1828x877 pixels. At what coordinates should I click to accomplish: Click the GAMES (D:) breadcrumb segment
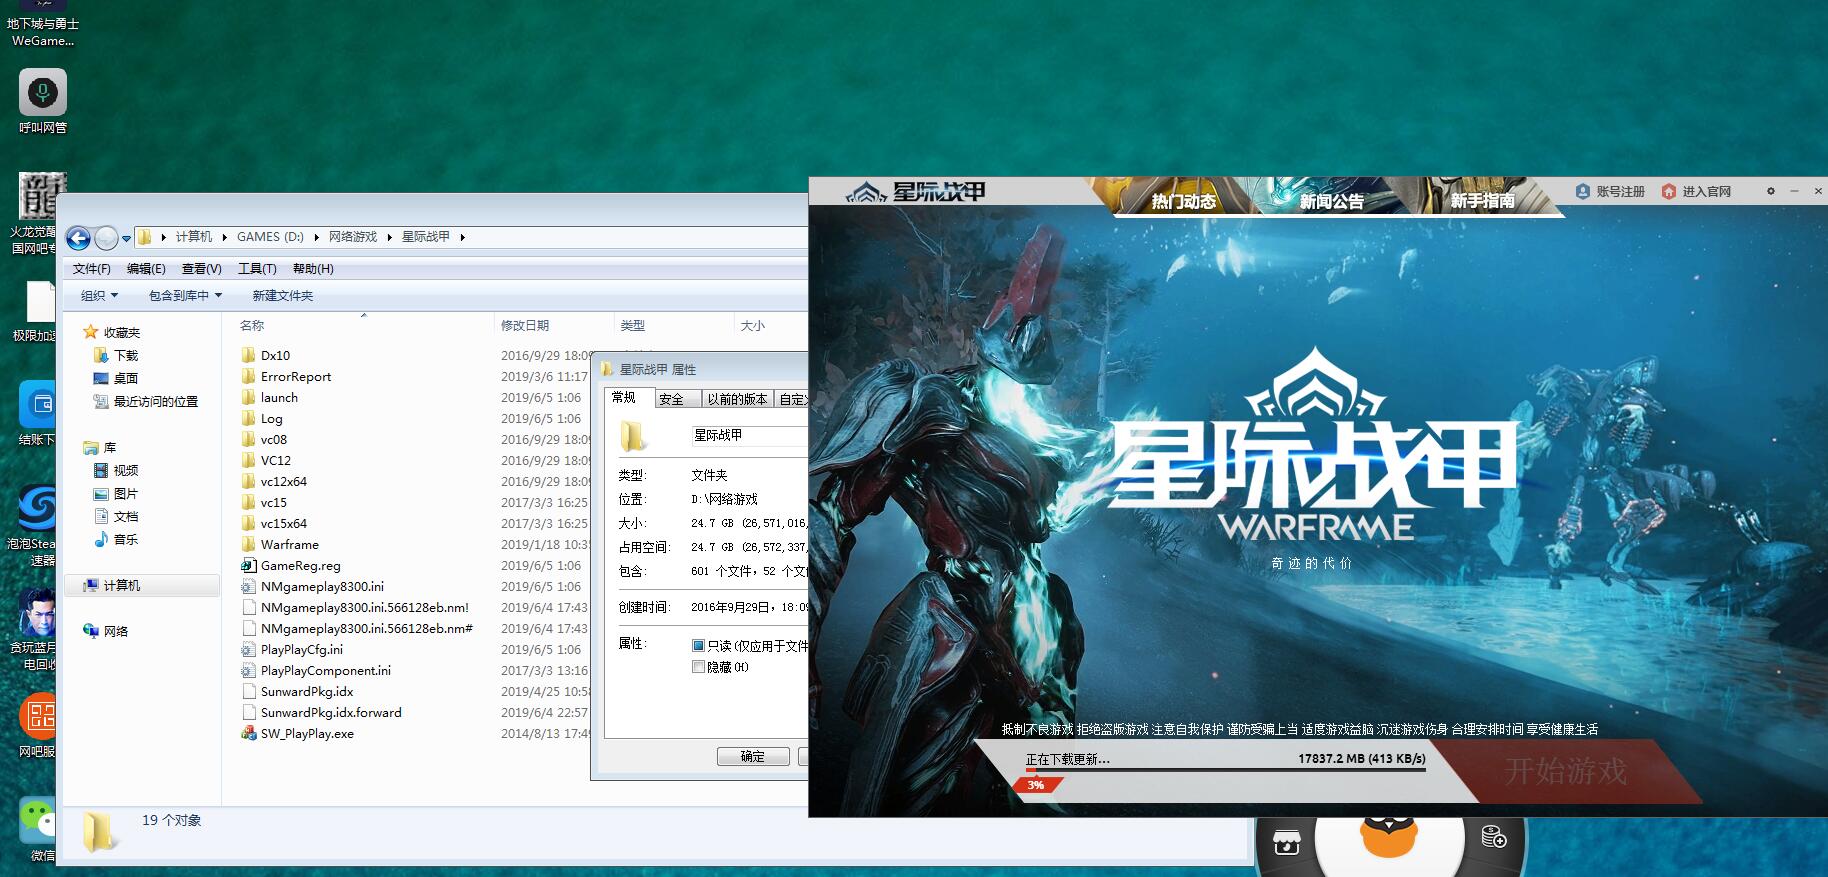(270, 237)
